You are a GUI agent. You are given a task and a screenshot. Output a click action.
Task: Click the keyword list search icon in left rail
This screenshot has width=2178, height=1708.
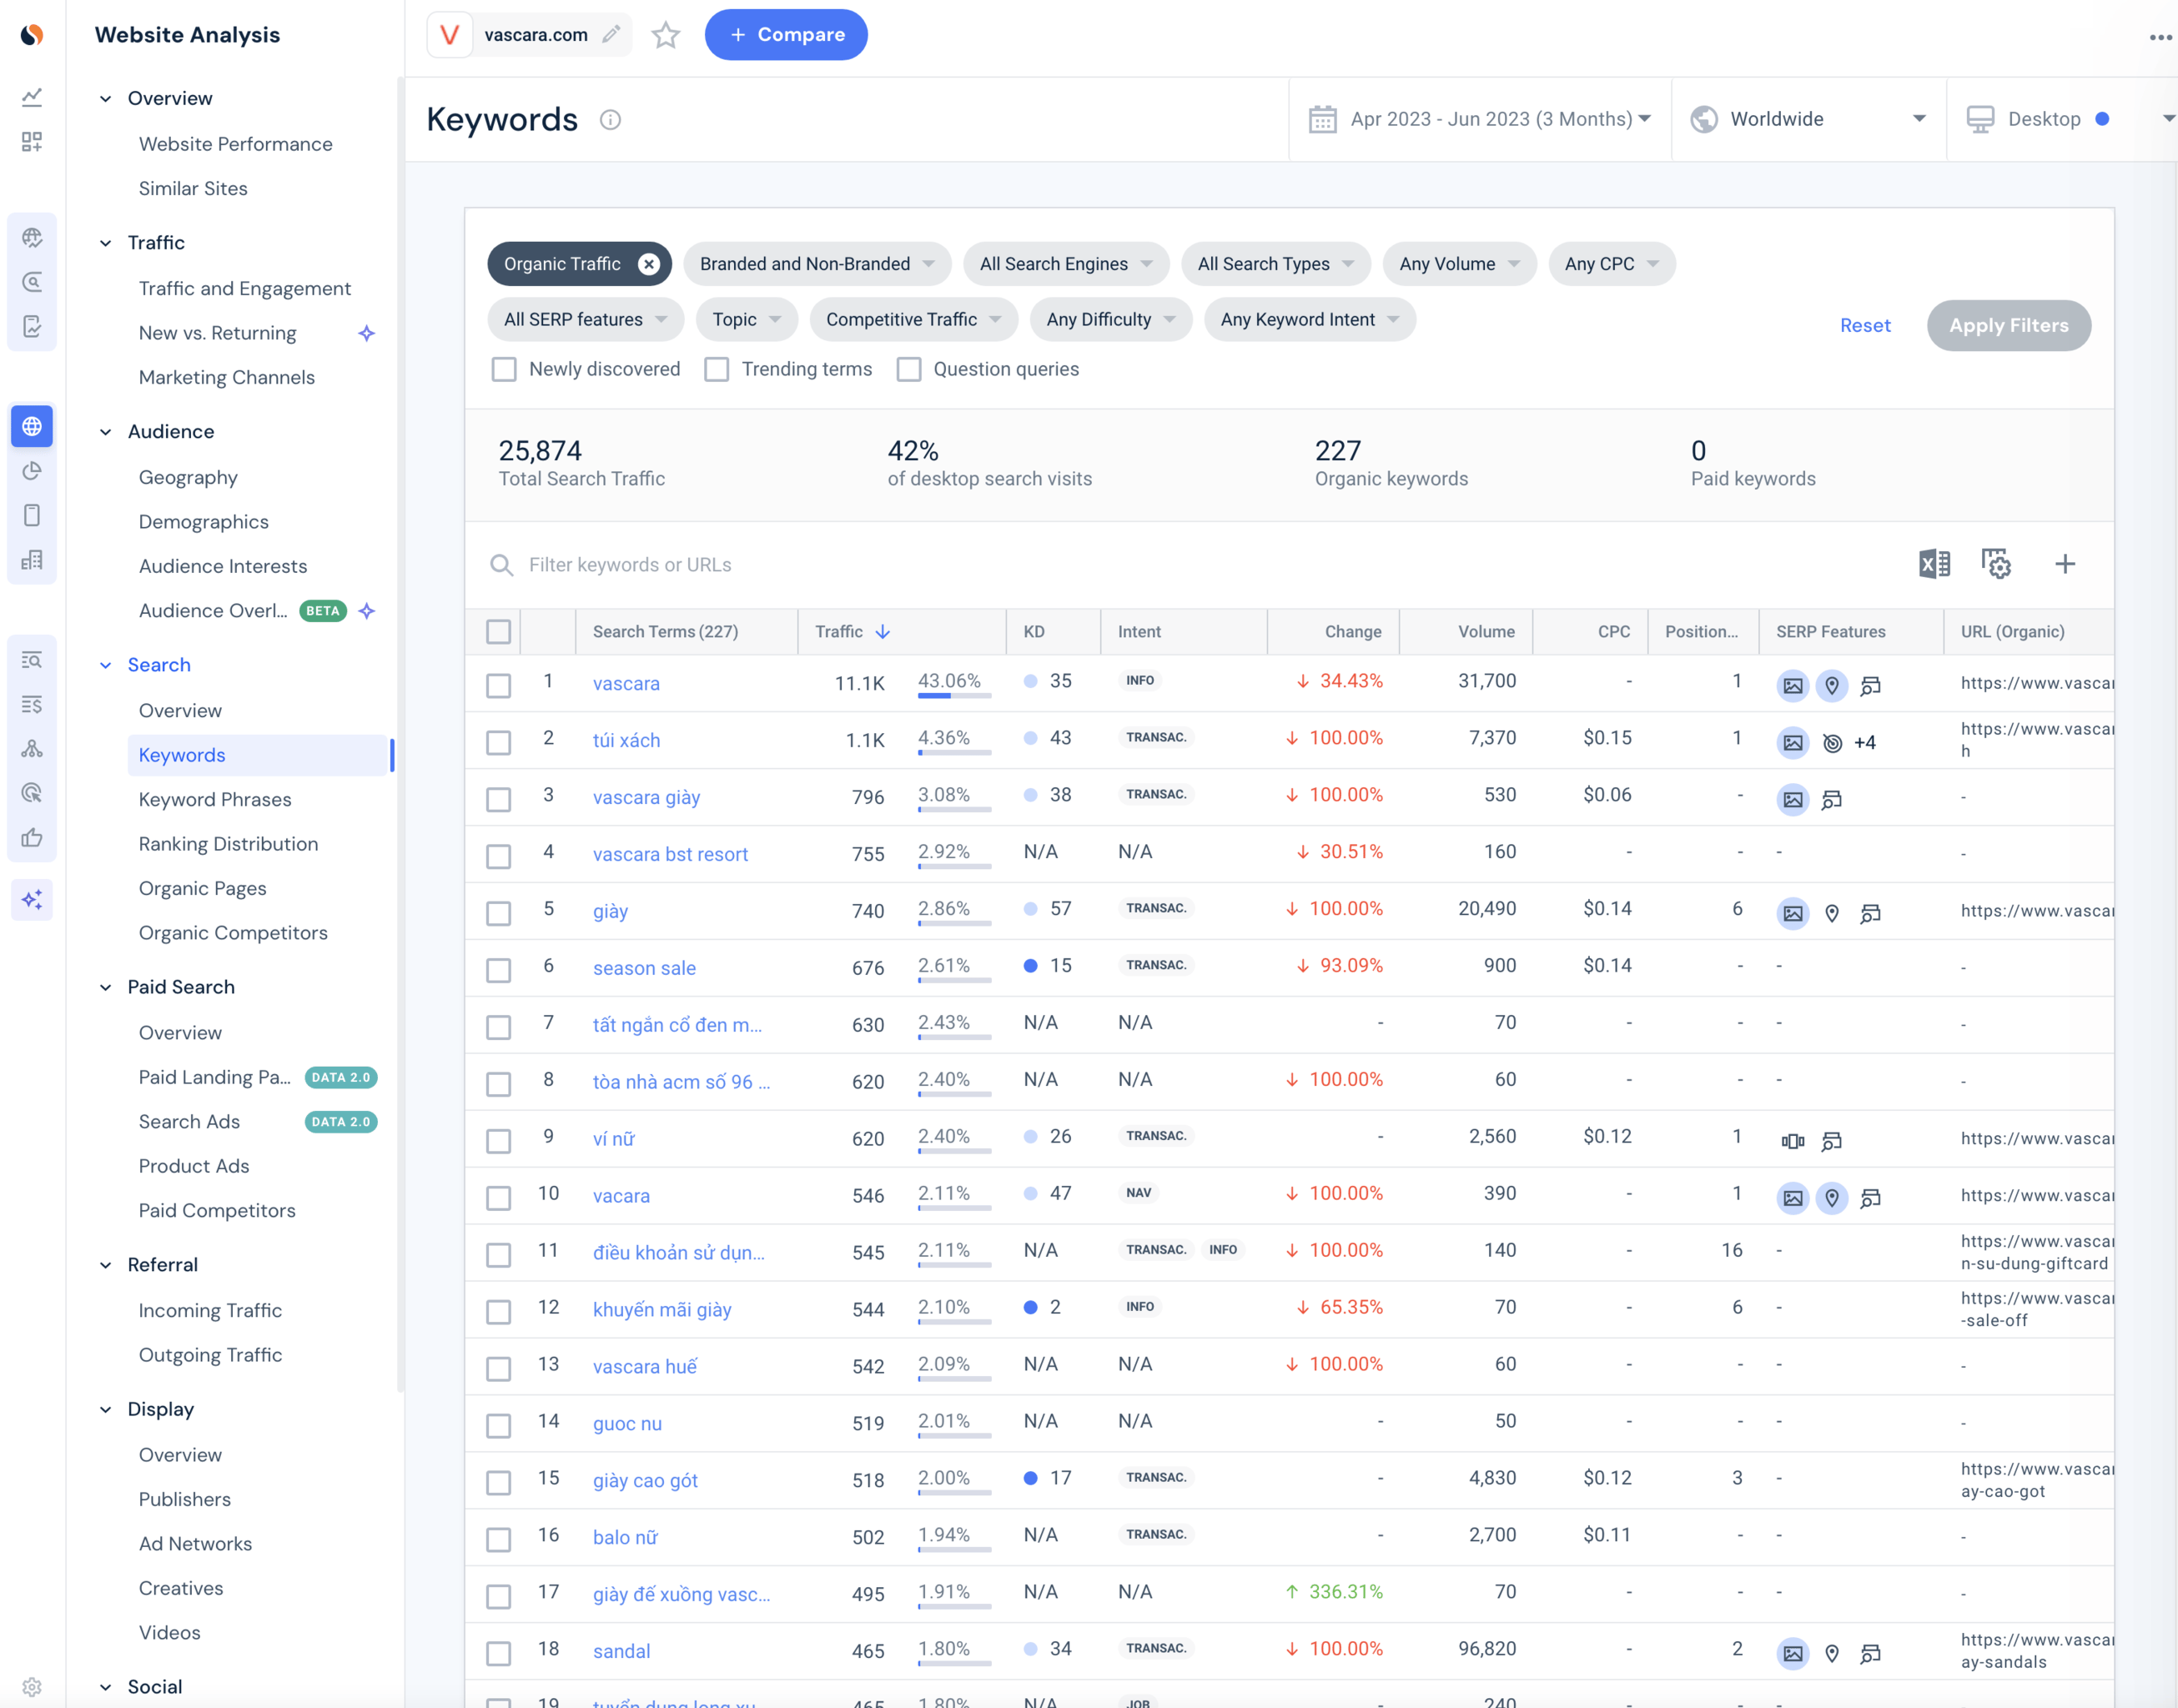(x=32, y=660)
